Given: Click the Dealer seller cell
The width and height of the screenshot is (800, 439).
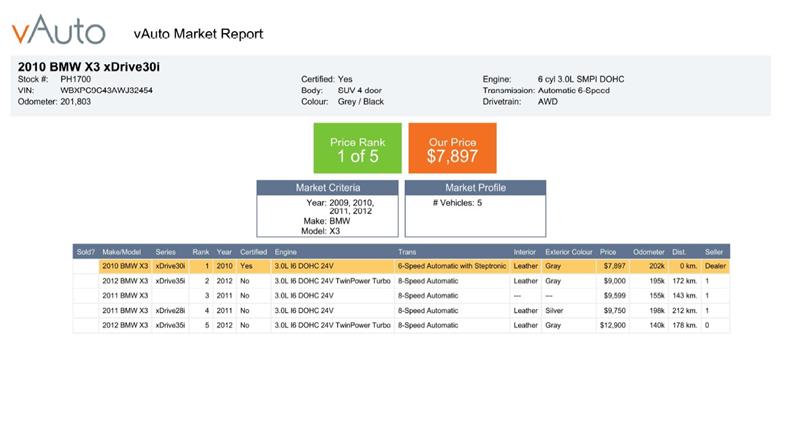Looking at the screenshot, I should tap(715, 266).
